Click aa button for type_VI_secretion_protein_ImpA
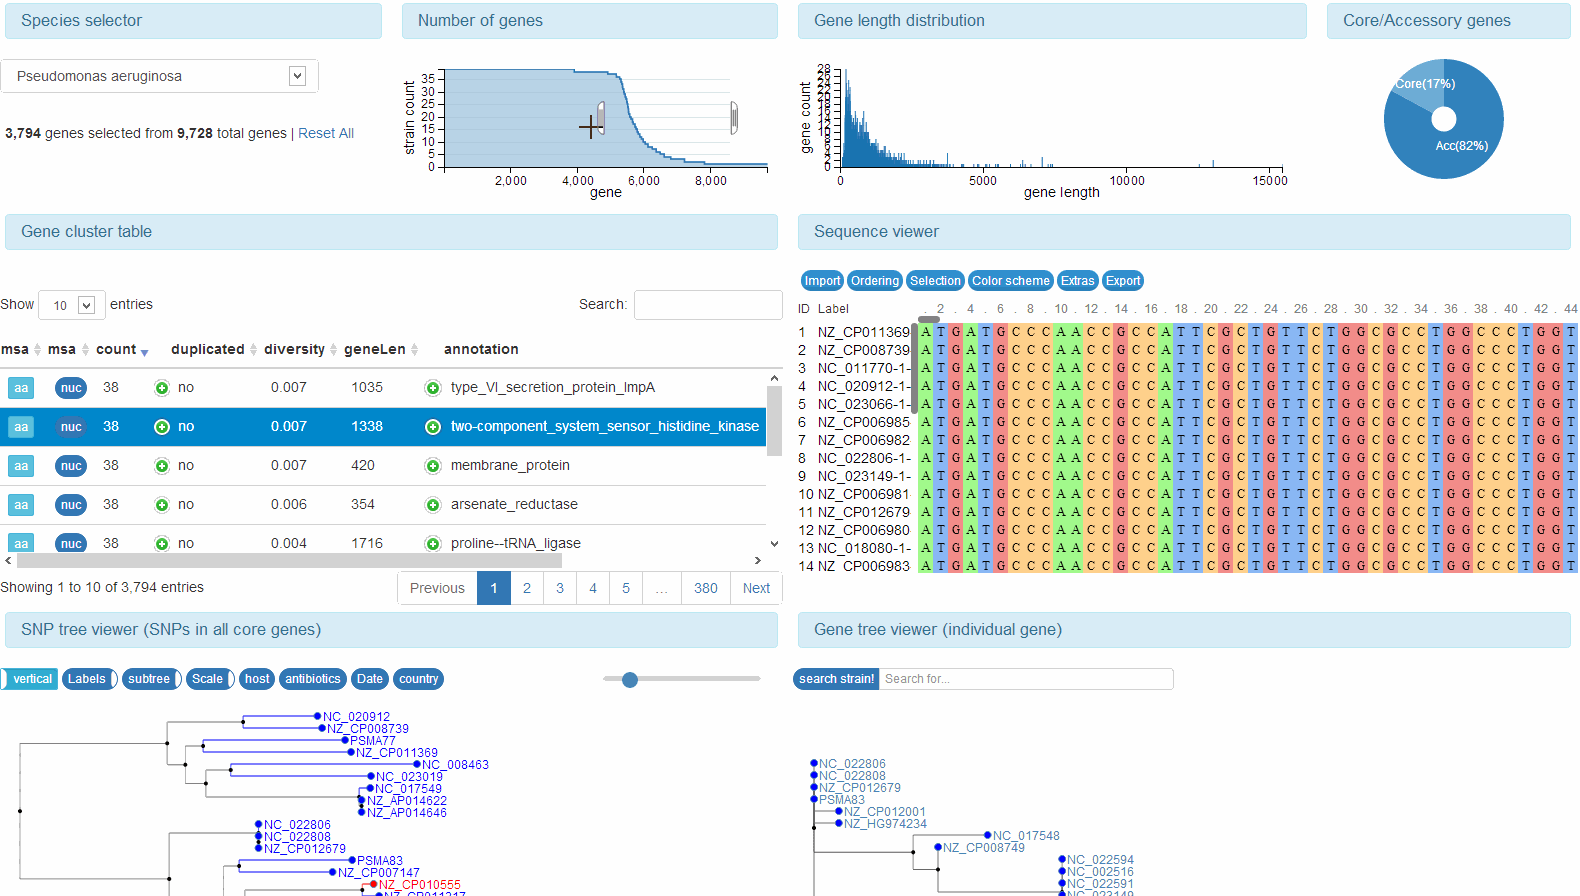Screen dimensions: 1580x896 point(21,388)
